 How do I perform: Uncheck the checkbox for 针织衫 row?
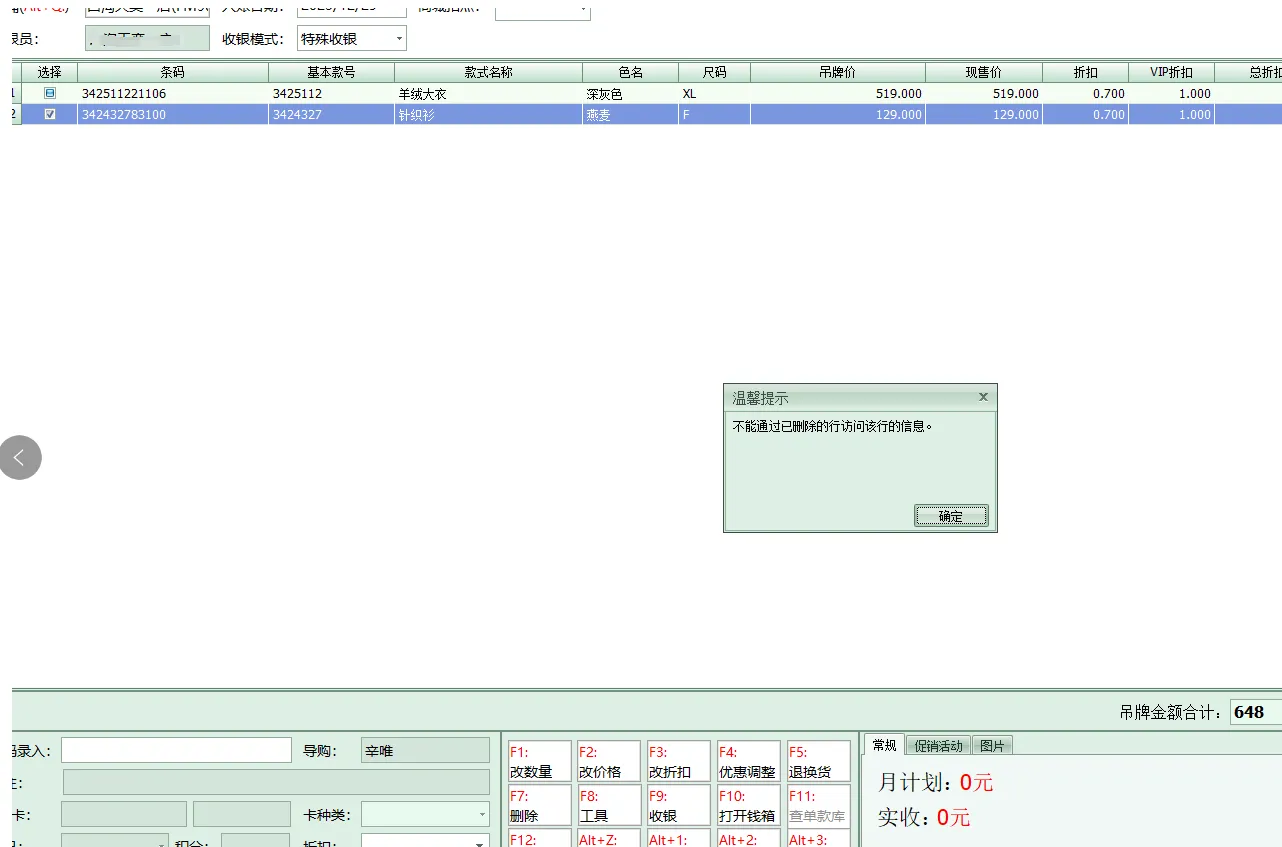tap(50, 114)
